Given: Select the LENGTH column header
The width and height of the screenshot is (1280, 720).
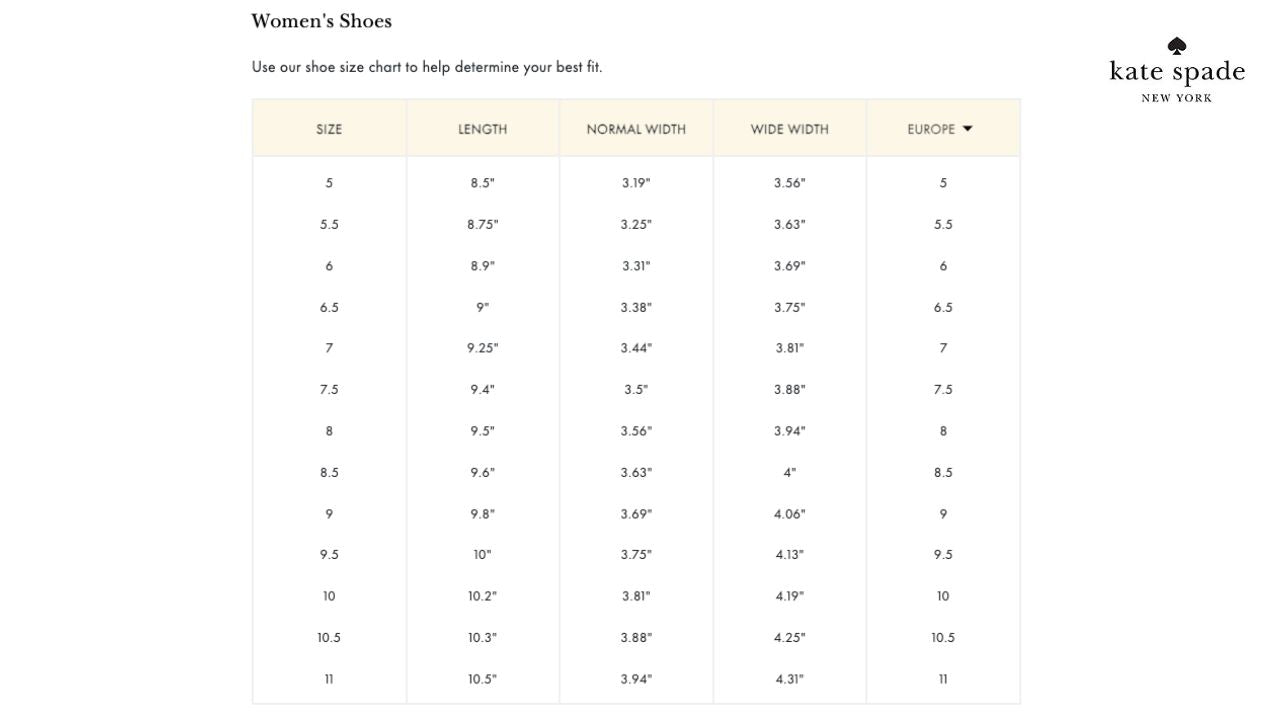Looking at the screenshot, I should [483, 129].
